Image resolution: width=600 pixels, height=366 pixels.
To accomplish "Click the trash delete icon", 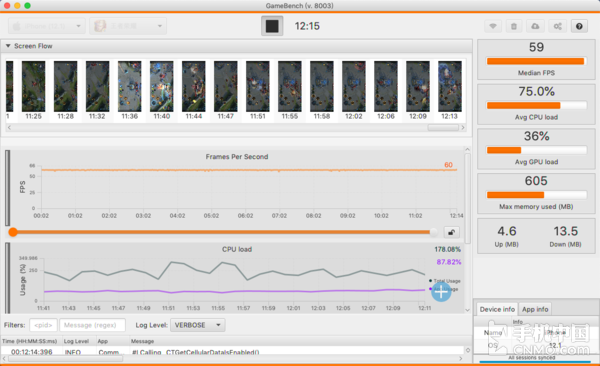I will pos(514,26).
